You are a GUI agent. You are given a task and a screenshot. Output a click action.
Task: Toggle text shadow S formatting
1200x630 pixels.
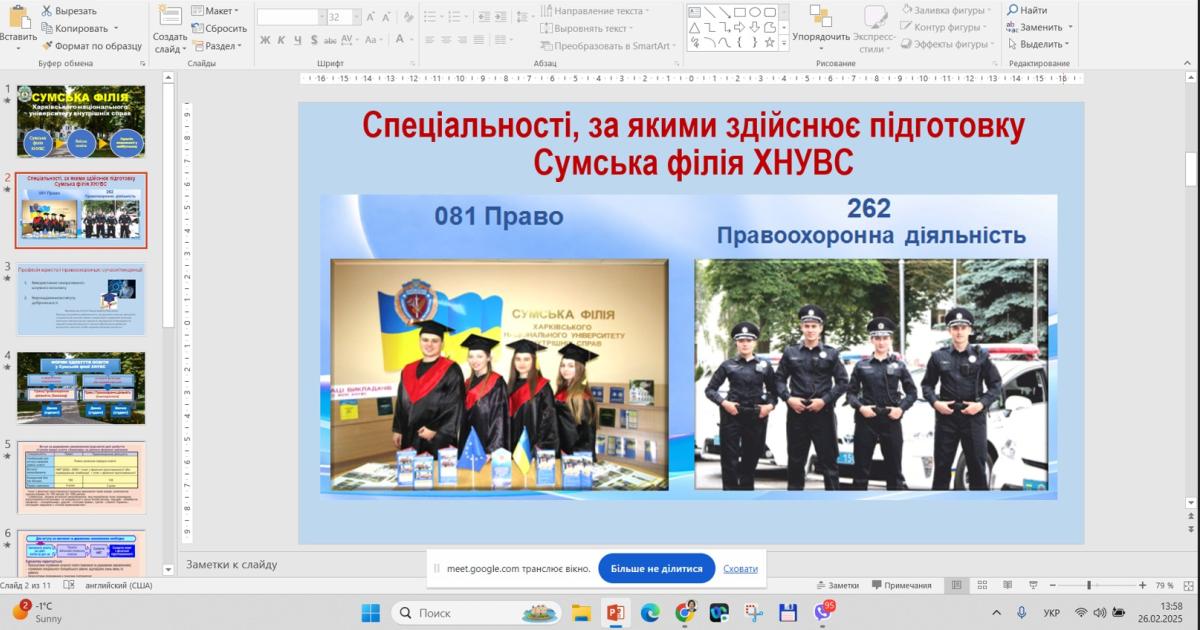click(314, 41)
